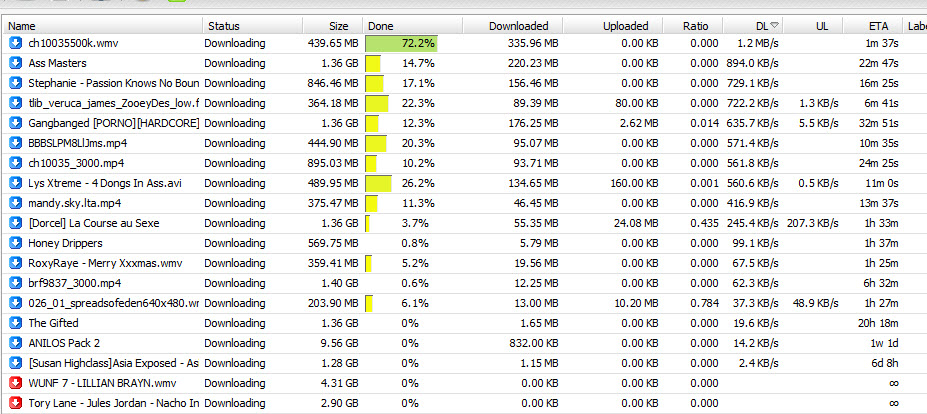This screenshot has height=414, width=927.
Task: Click the Downloaded column header
Action: (x=513, y=26)
